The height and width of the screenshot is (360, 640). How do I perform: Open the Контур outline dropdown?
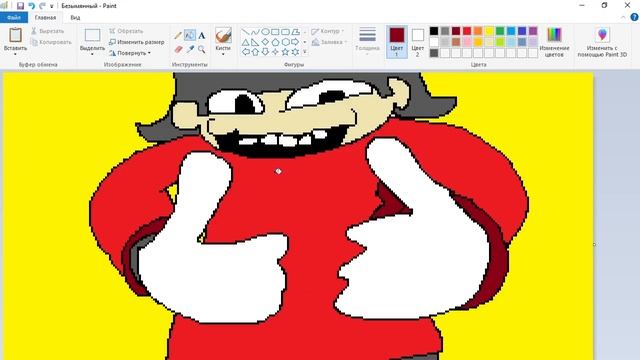point(328,31)
